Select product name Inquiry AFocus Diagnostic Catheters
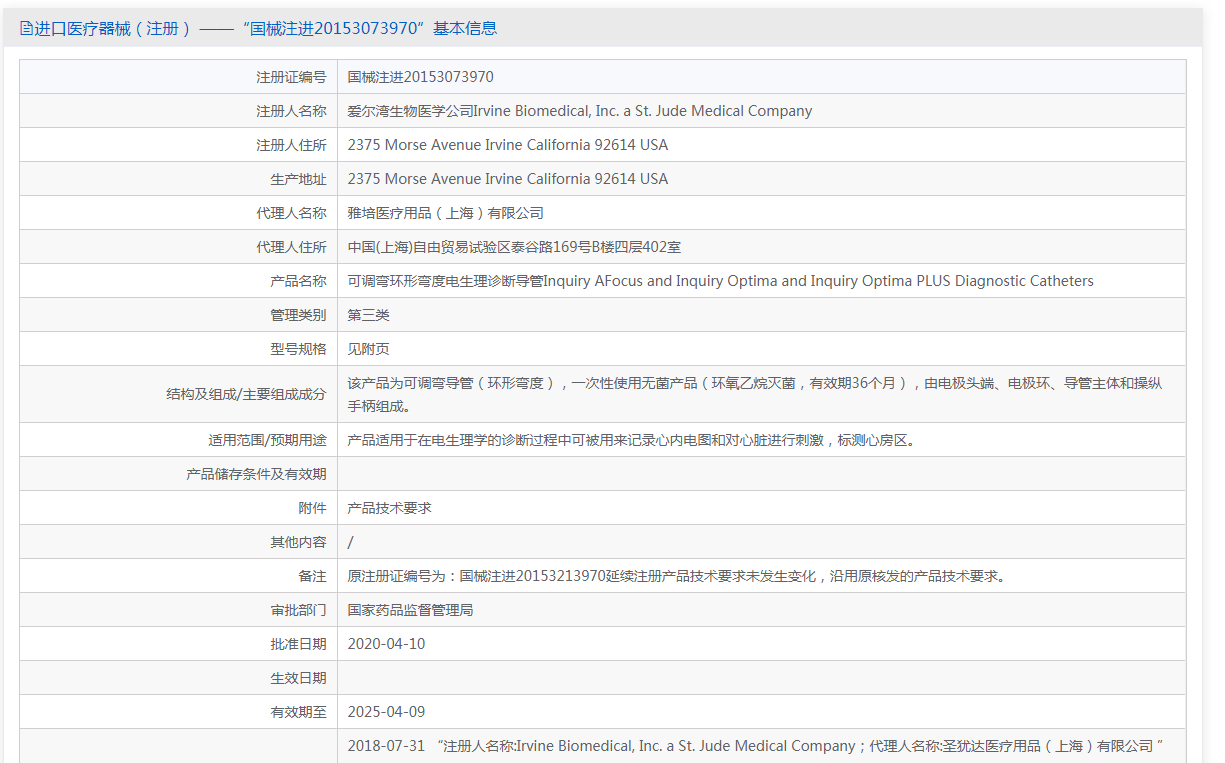1225x763 pixels. (x=720, y=281)
